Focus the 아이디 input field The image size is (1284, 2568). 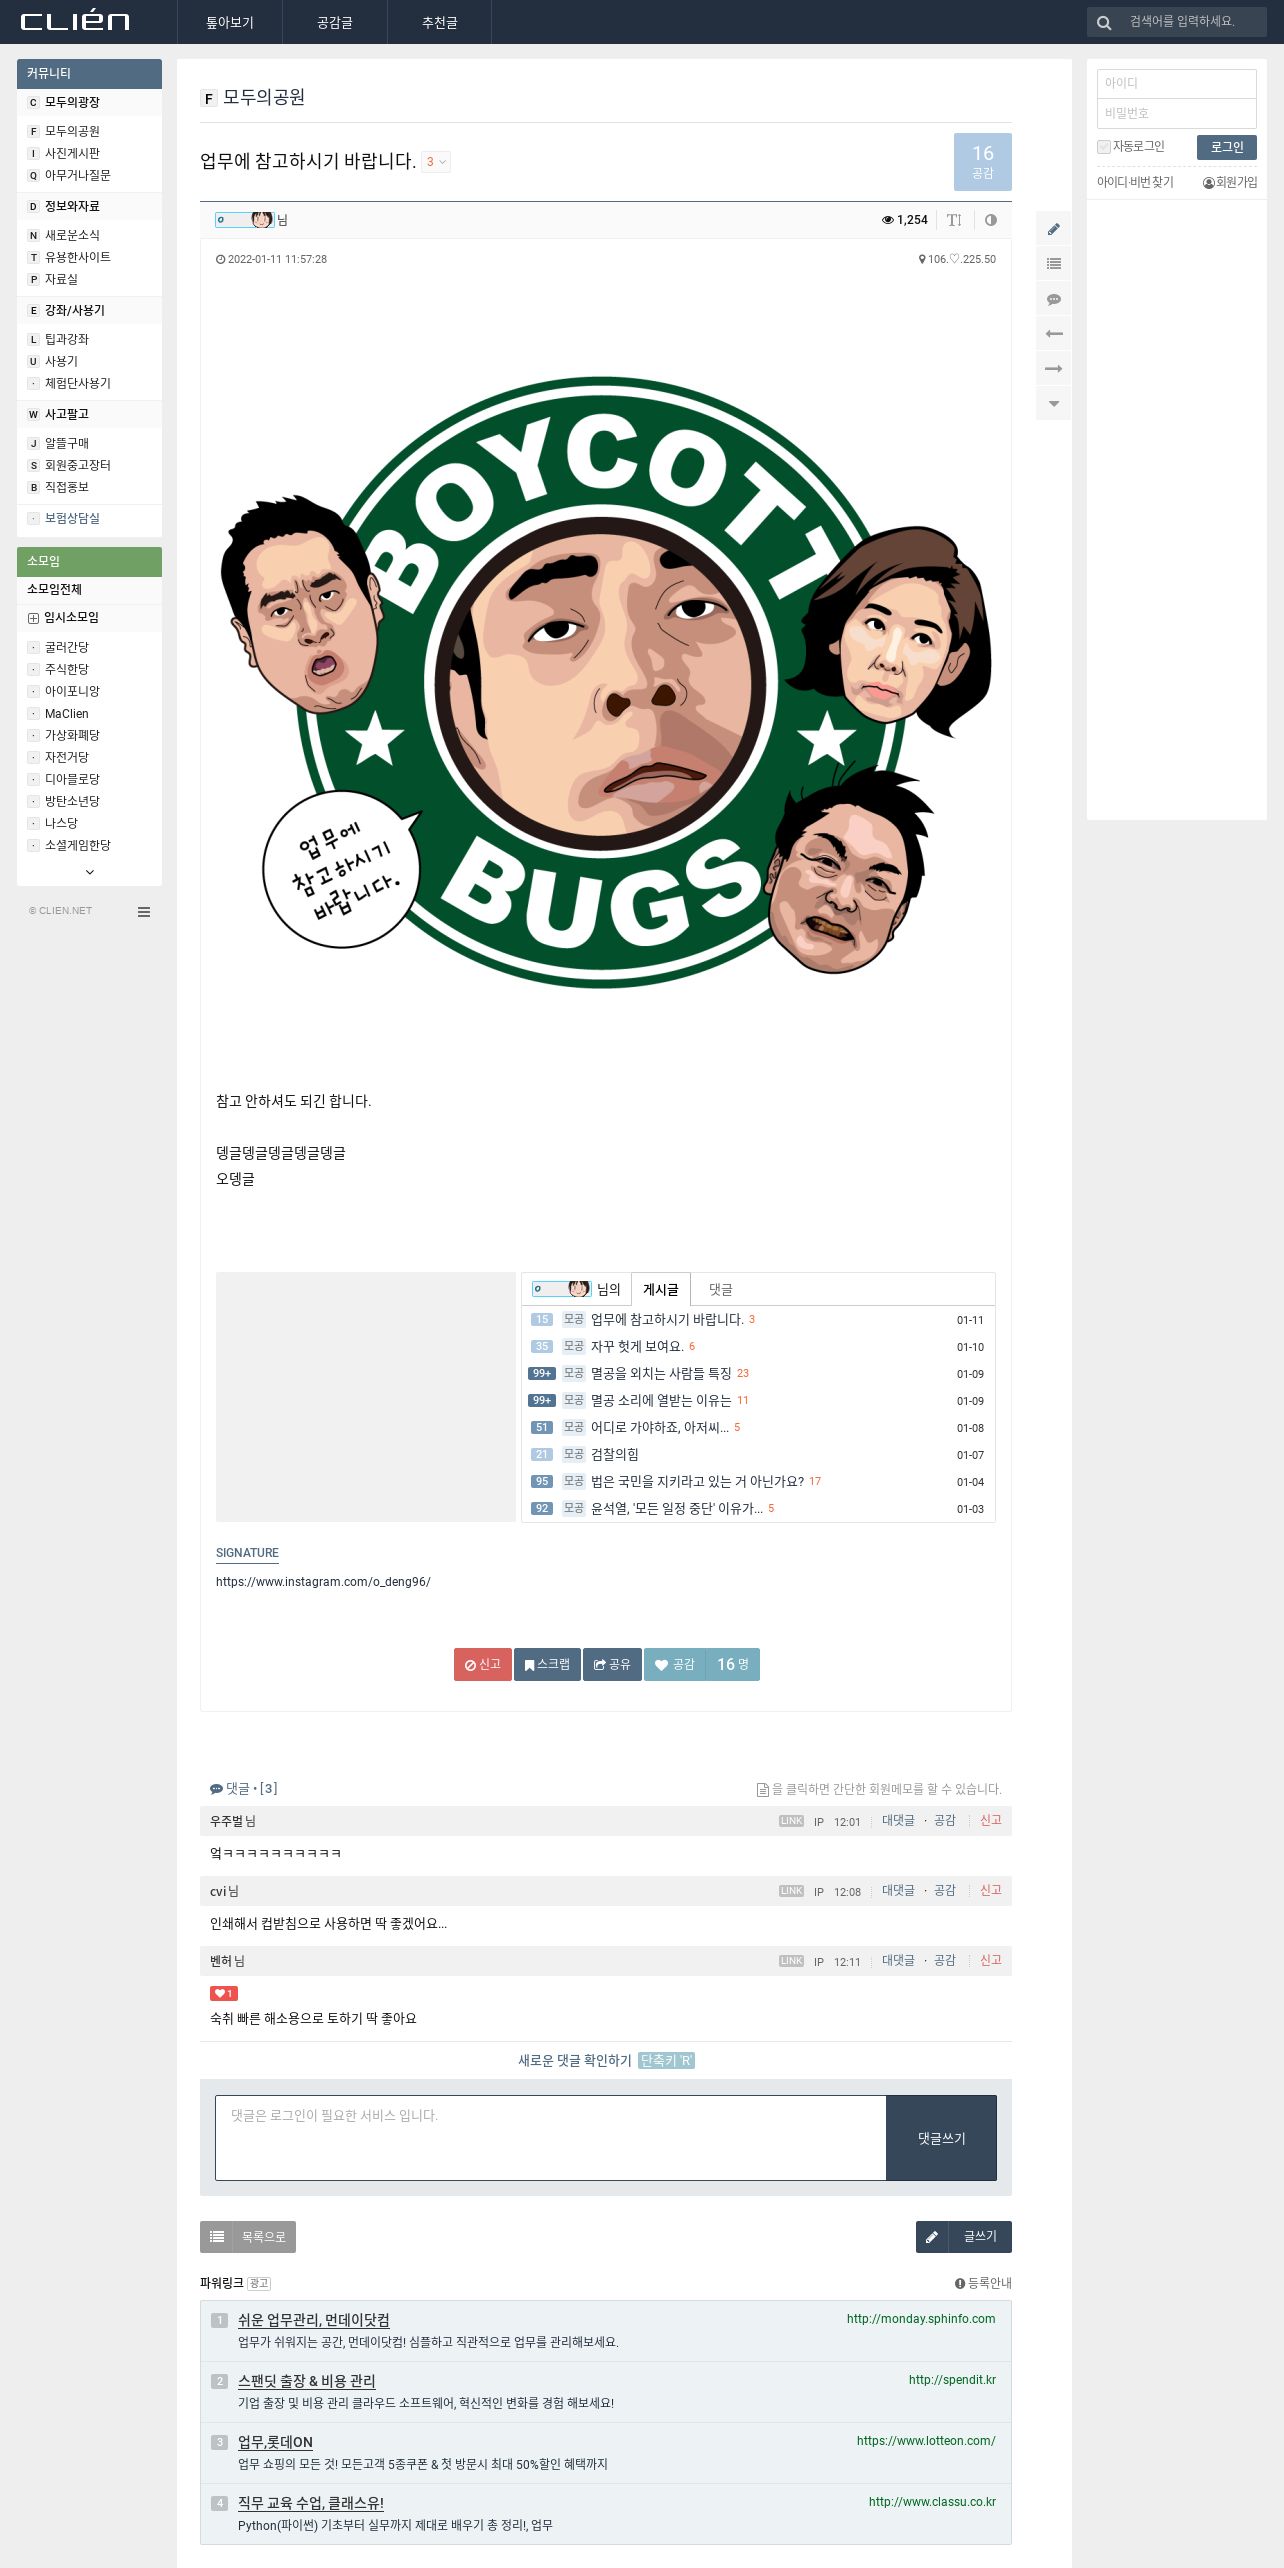(1177, 83)
